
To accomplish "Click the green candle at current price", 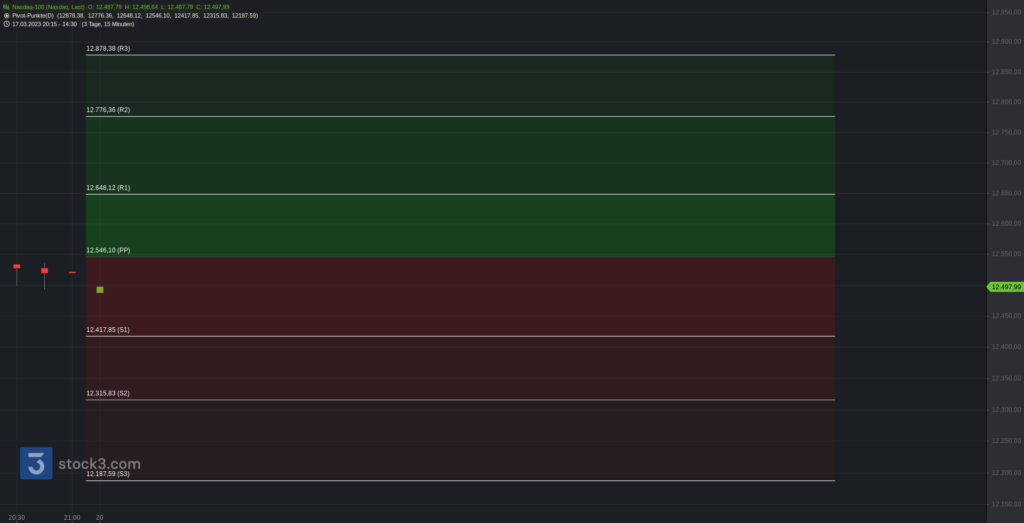I will tap(100, 289).
